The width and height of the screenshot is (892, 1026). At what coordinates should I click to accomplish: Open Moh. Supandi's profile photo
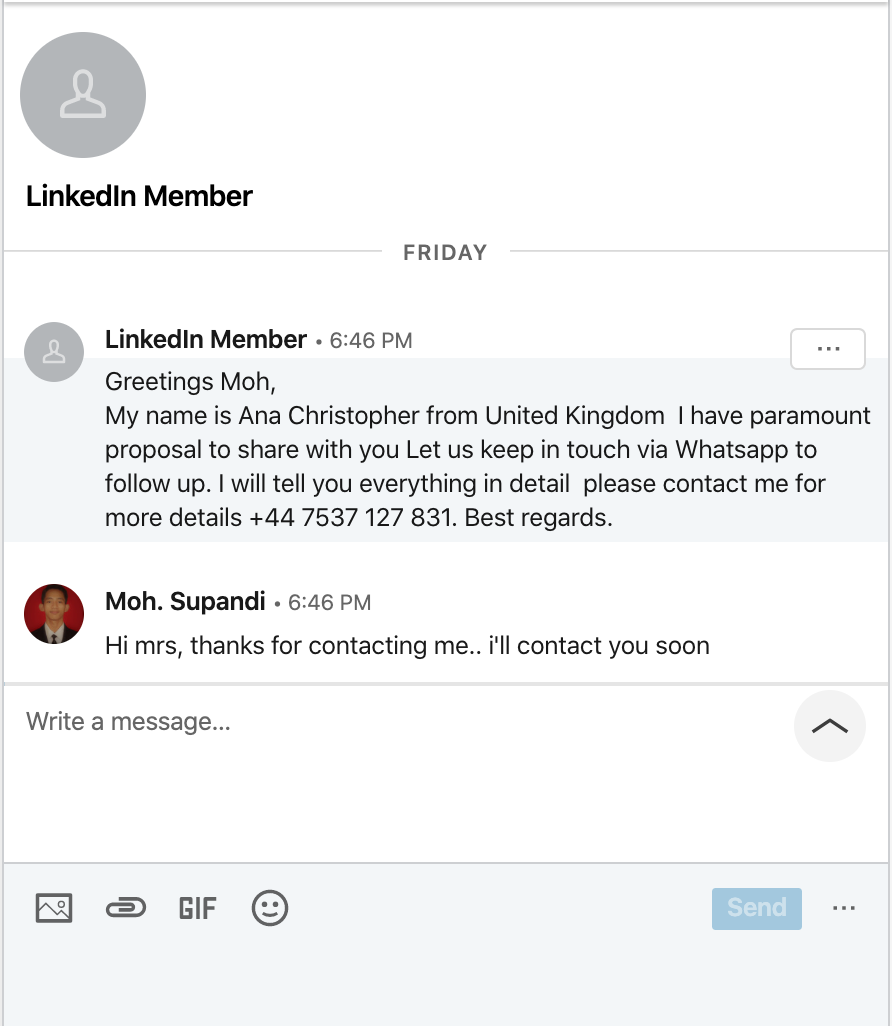pyautogui.click(x=54, y=614)
